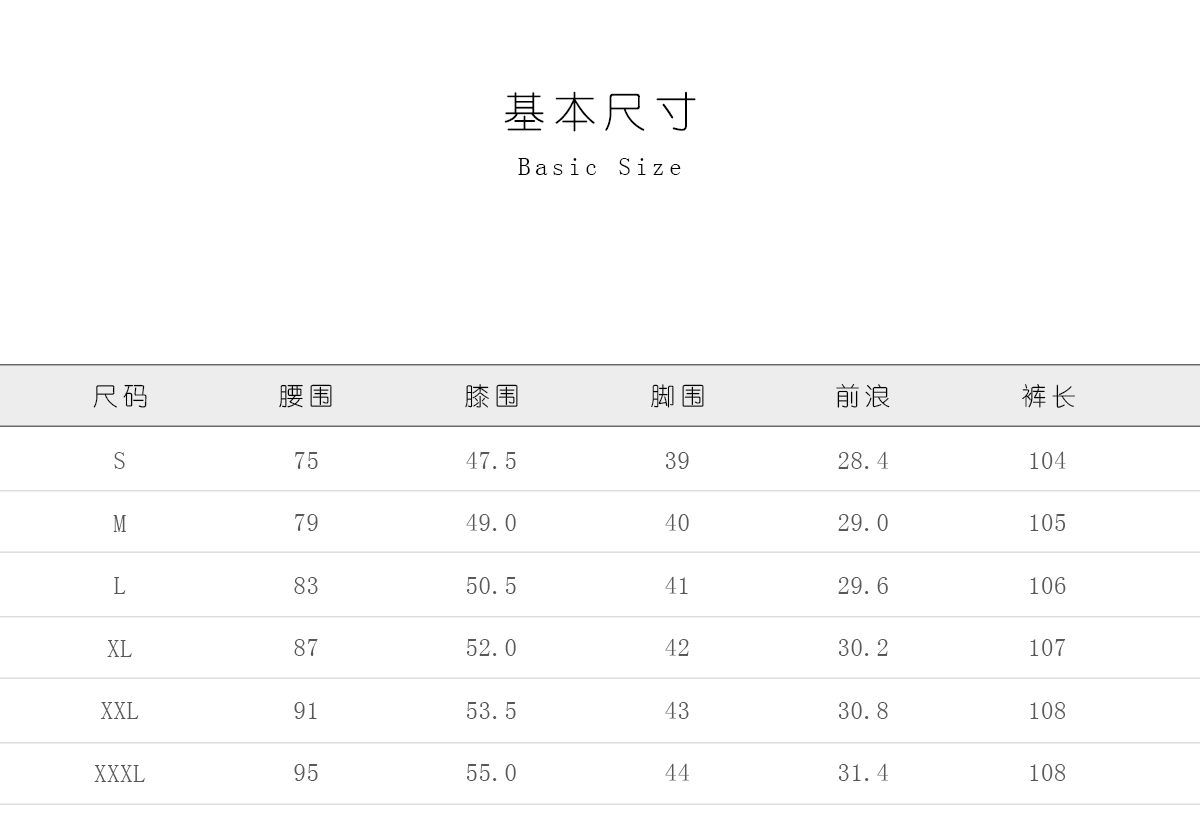Click ankle value 41 in L row
This screenshot has height=832, width=1200.
[677, 586]
